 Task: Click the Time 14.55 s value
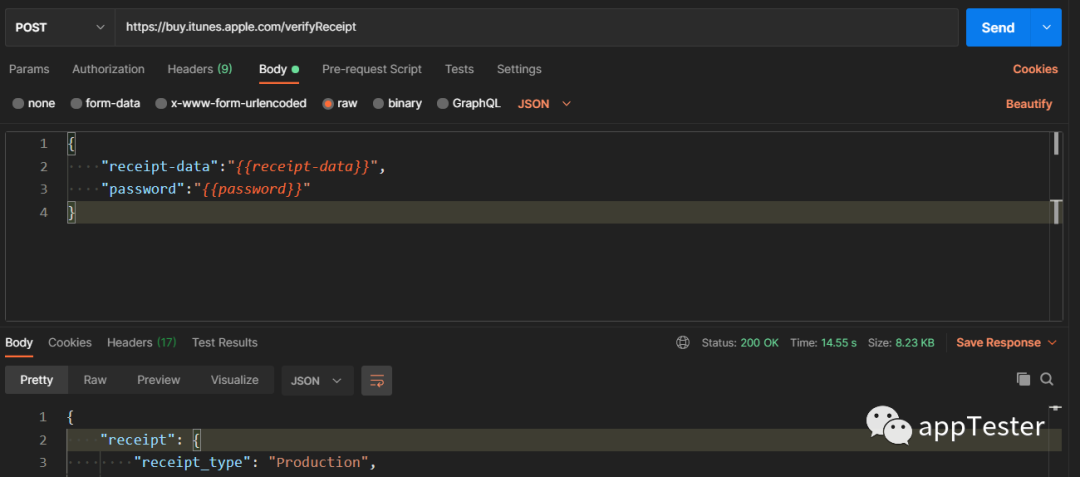(838, 342)
